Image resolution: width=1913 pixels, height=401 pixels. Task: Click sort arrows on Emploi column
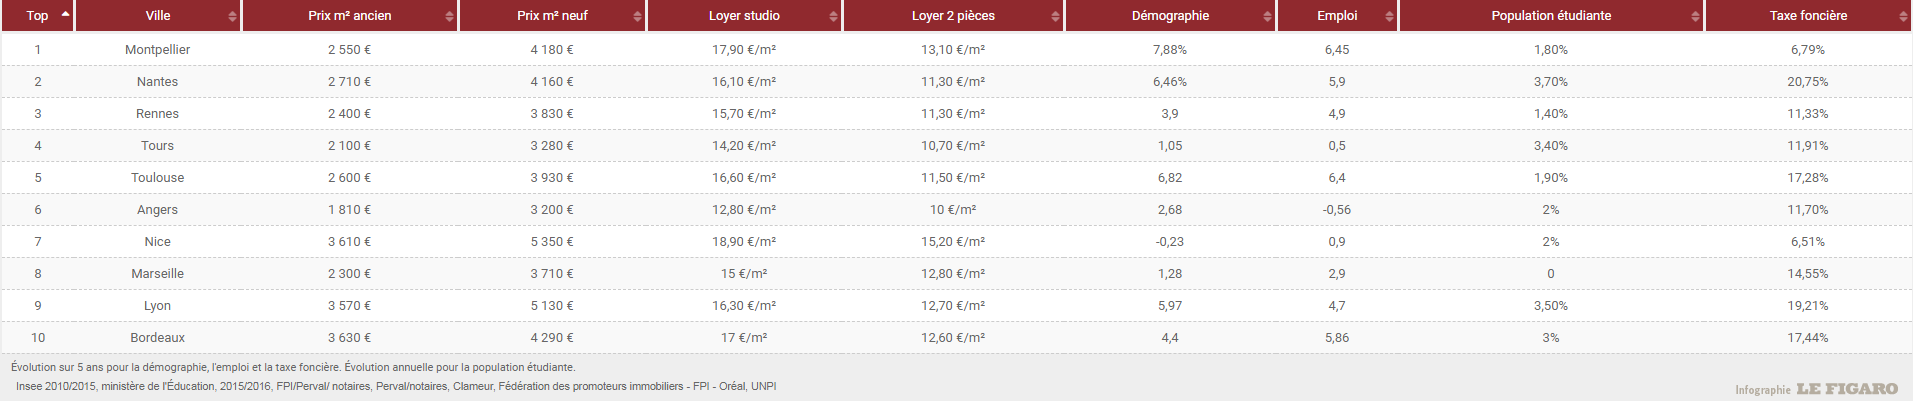pos(1389,16)
